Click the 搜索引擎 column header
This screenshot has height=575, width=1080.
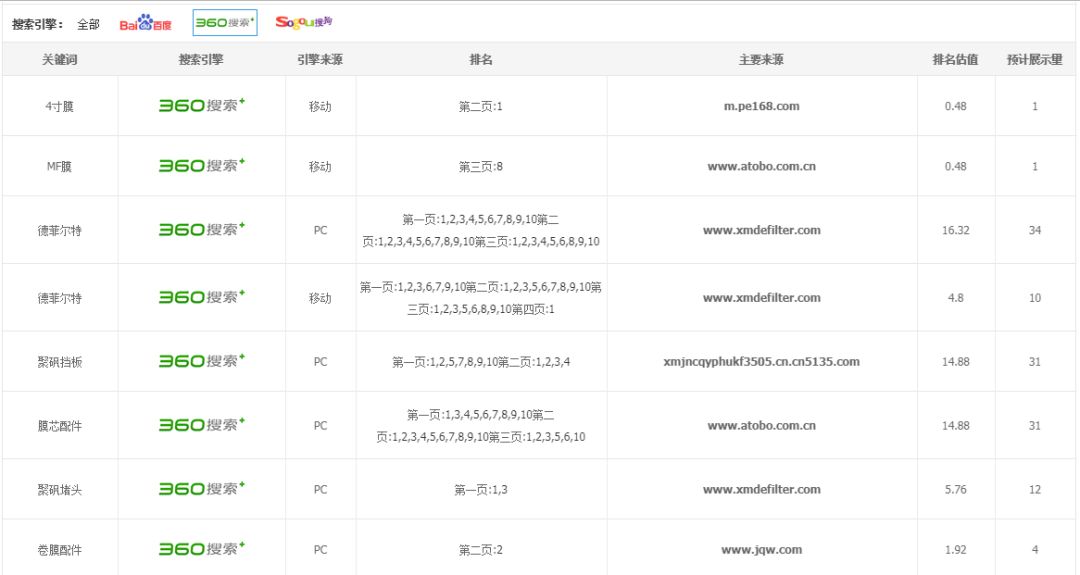tap(201, 59)
